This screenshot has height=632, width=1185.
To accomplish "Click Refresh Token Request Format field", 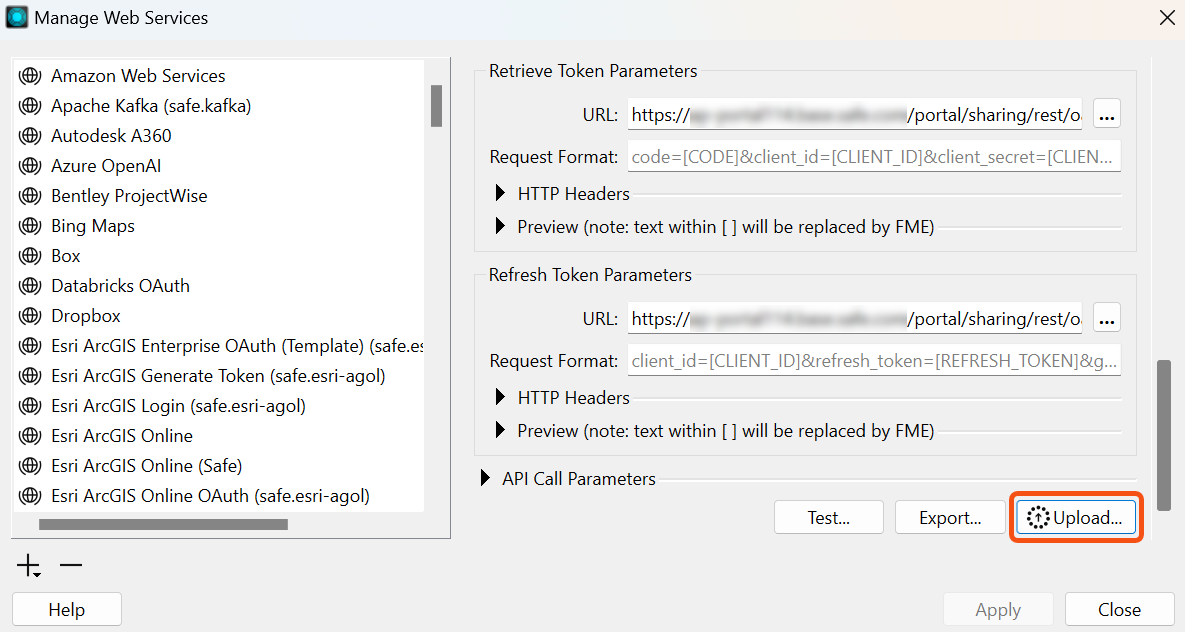I will [x=874, y=361].
